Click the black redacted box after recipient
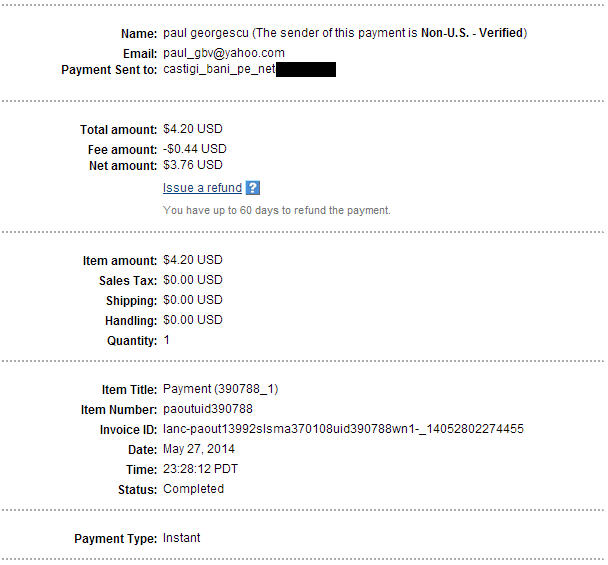The height and width of the screenshot is (565, 608). tap(305, 70)
